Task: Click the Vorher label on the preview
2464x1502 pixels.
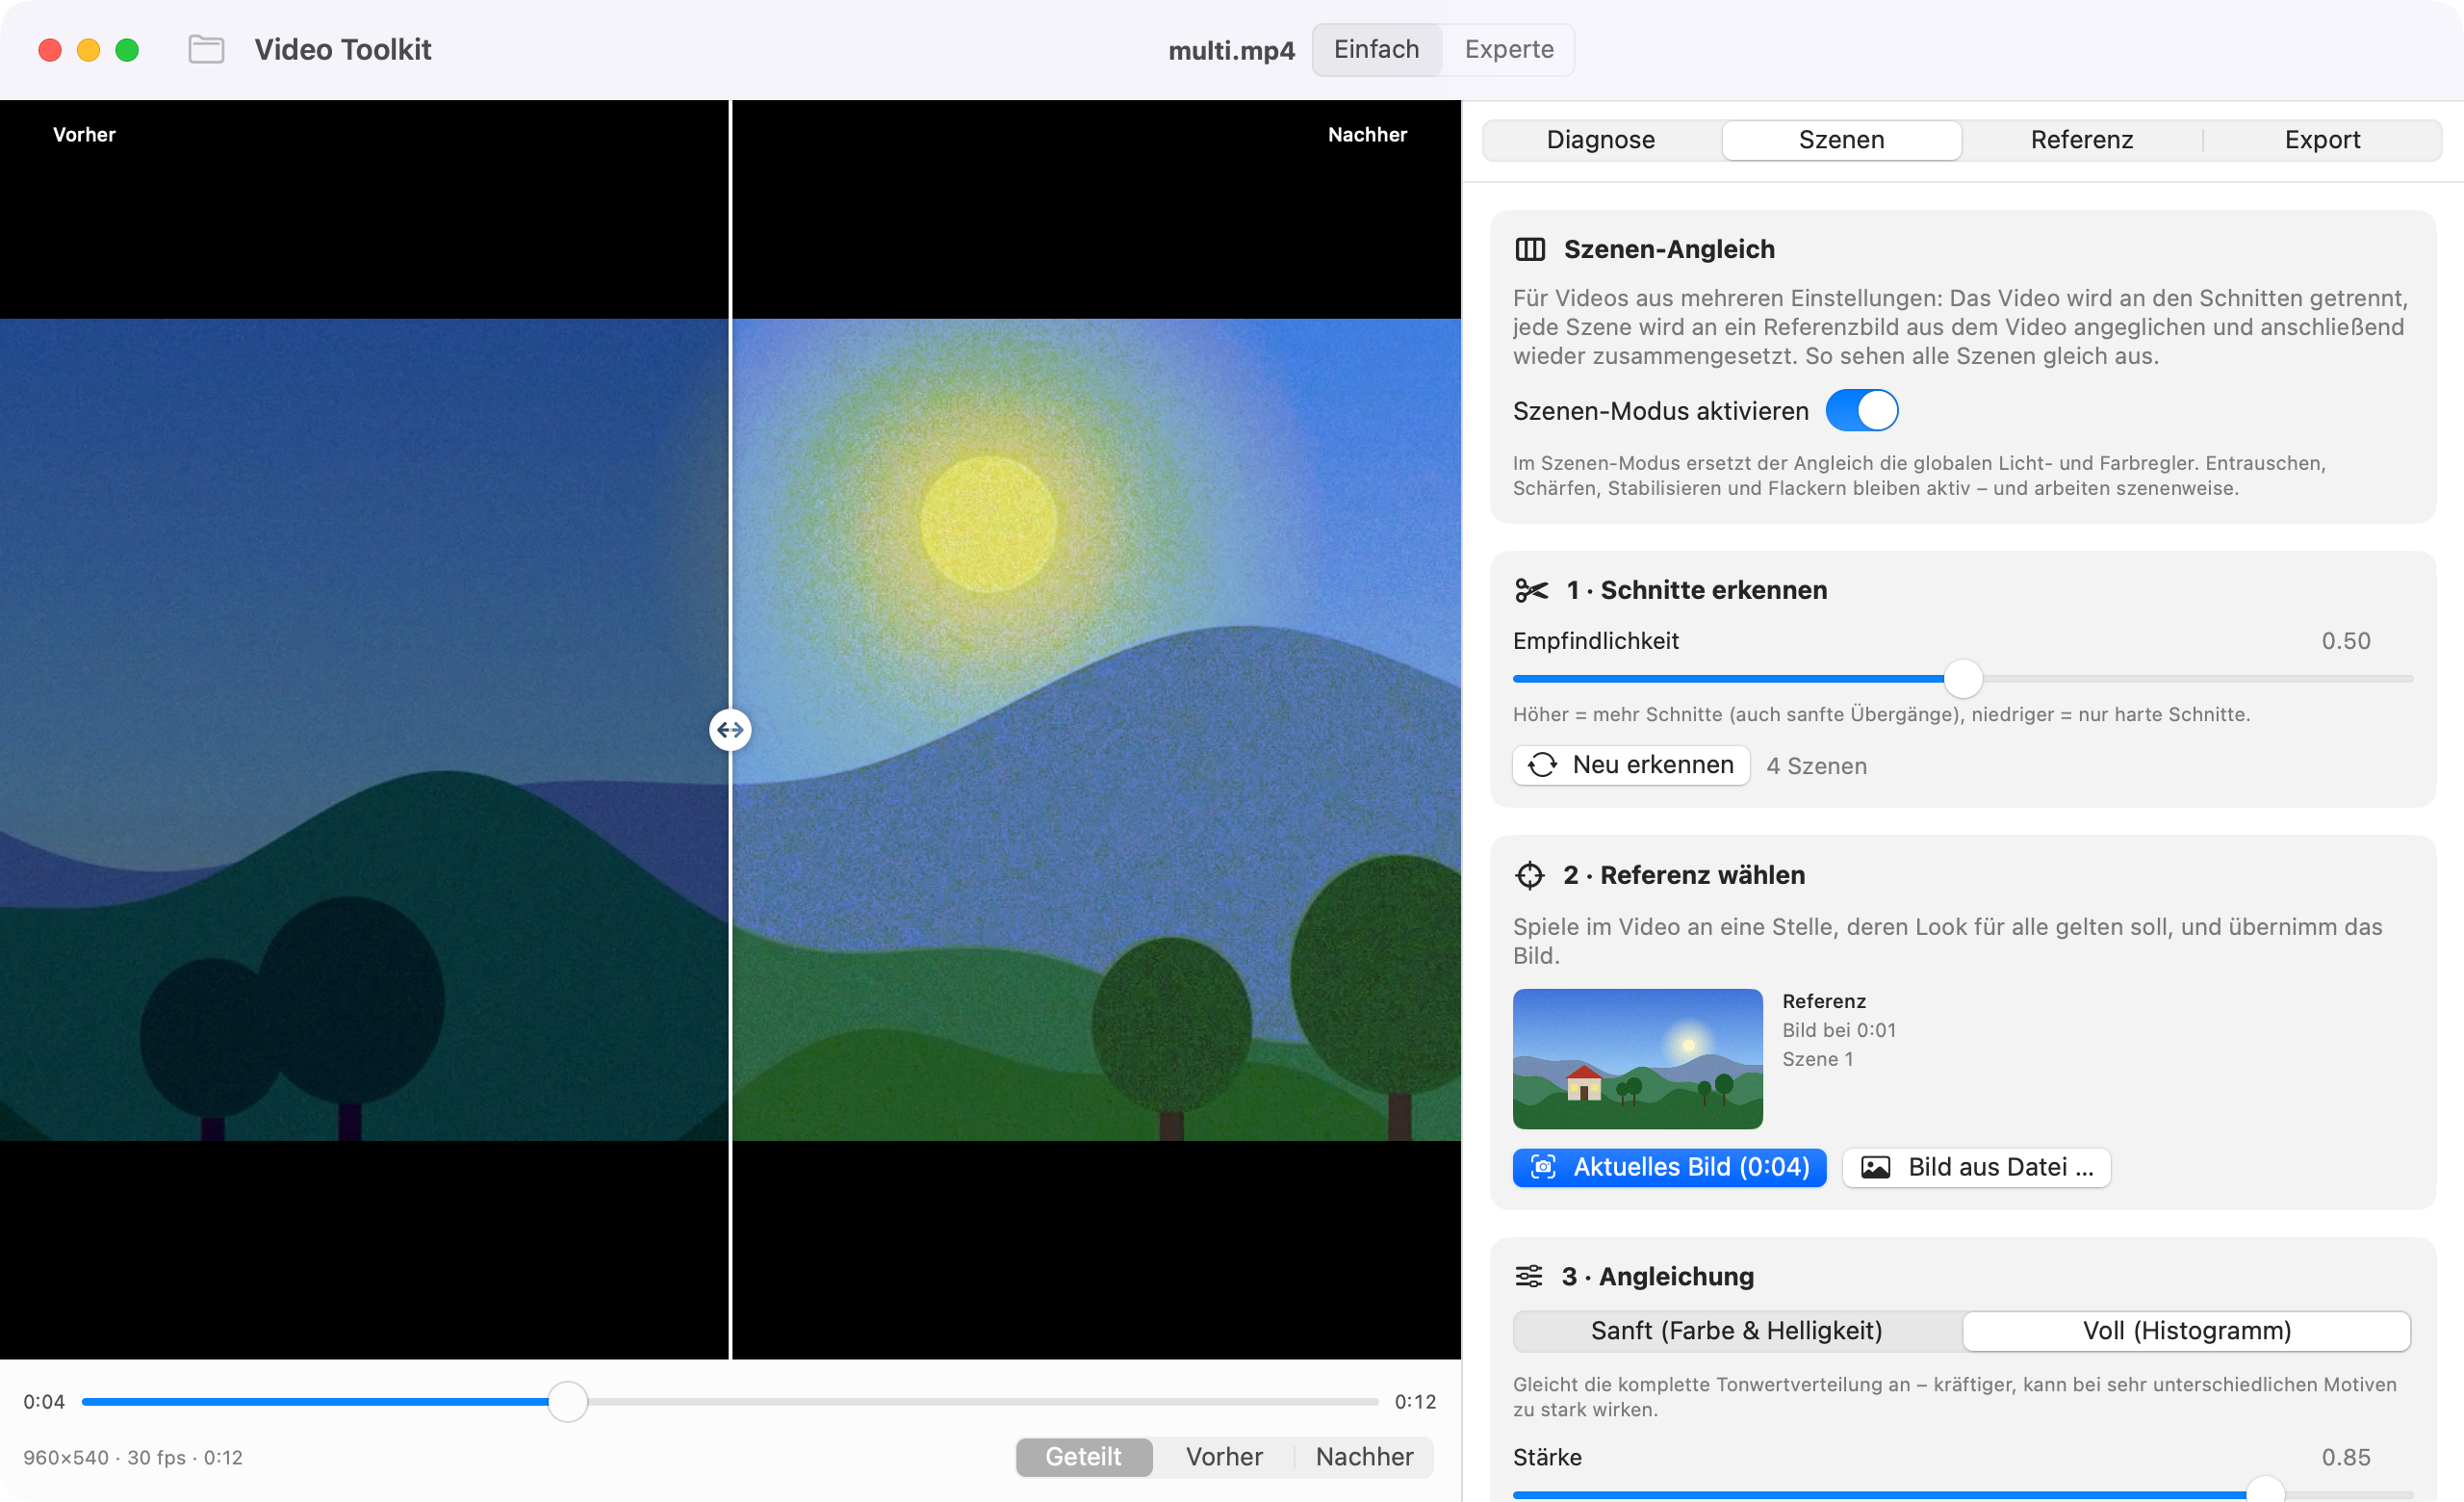Action: point(84,135)
